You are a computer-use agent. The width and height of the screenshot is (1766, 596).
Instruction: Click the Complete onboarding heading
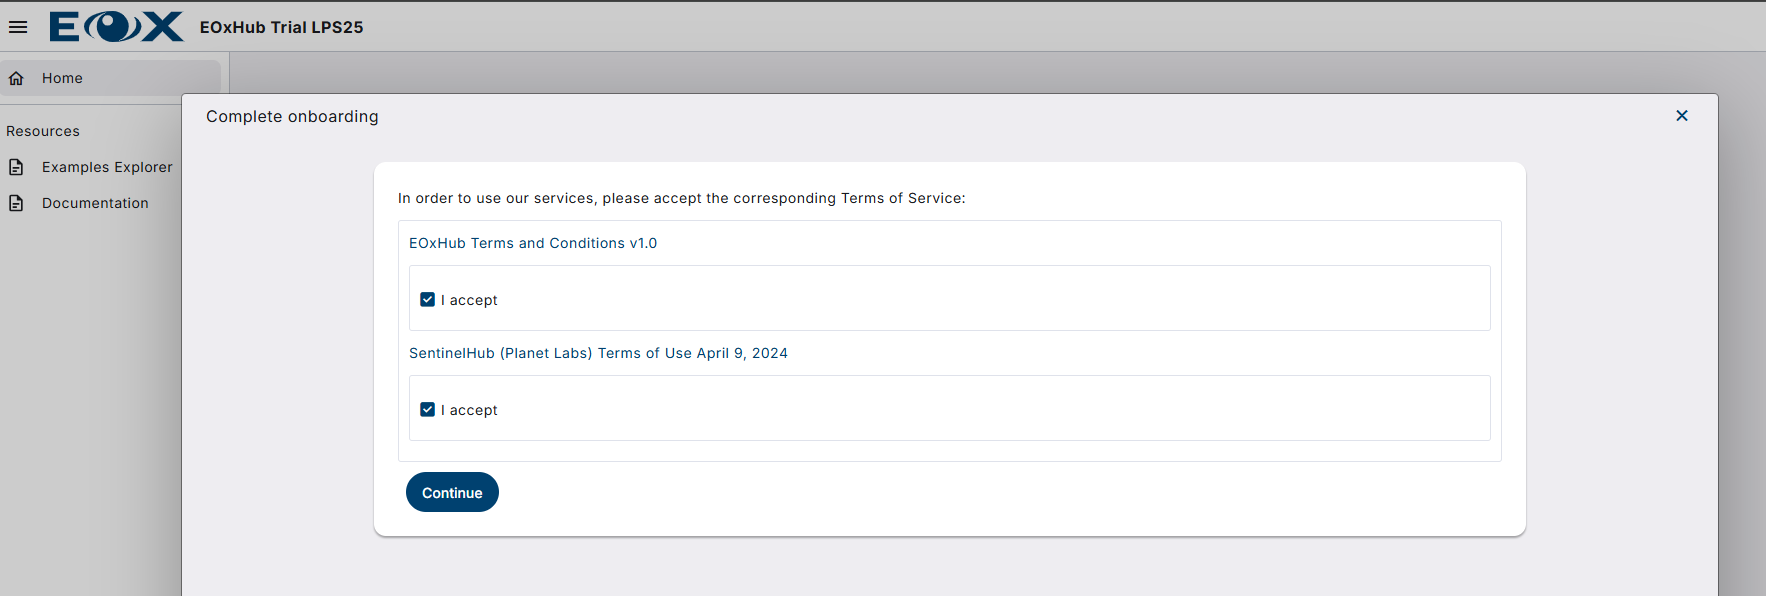pos(292,117)
